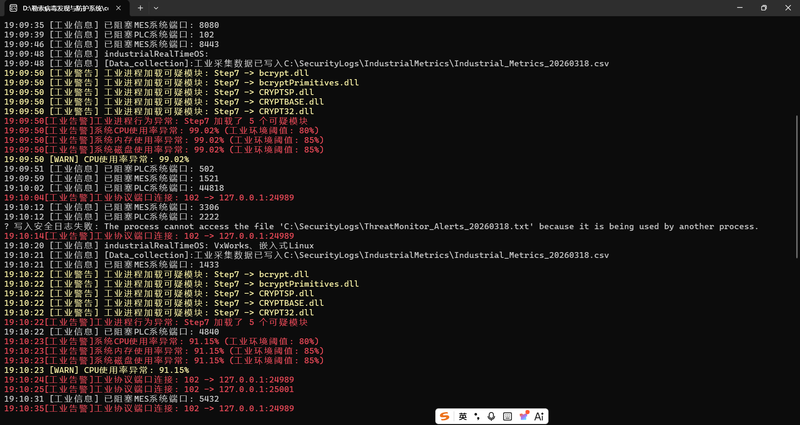Click the line blocking MES port 8443
Viewport: 800px width, 425px height.
tap(112, 44)
